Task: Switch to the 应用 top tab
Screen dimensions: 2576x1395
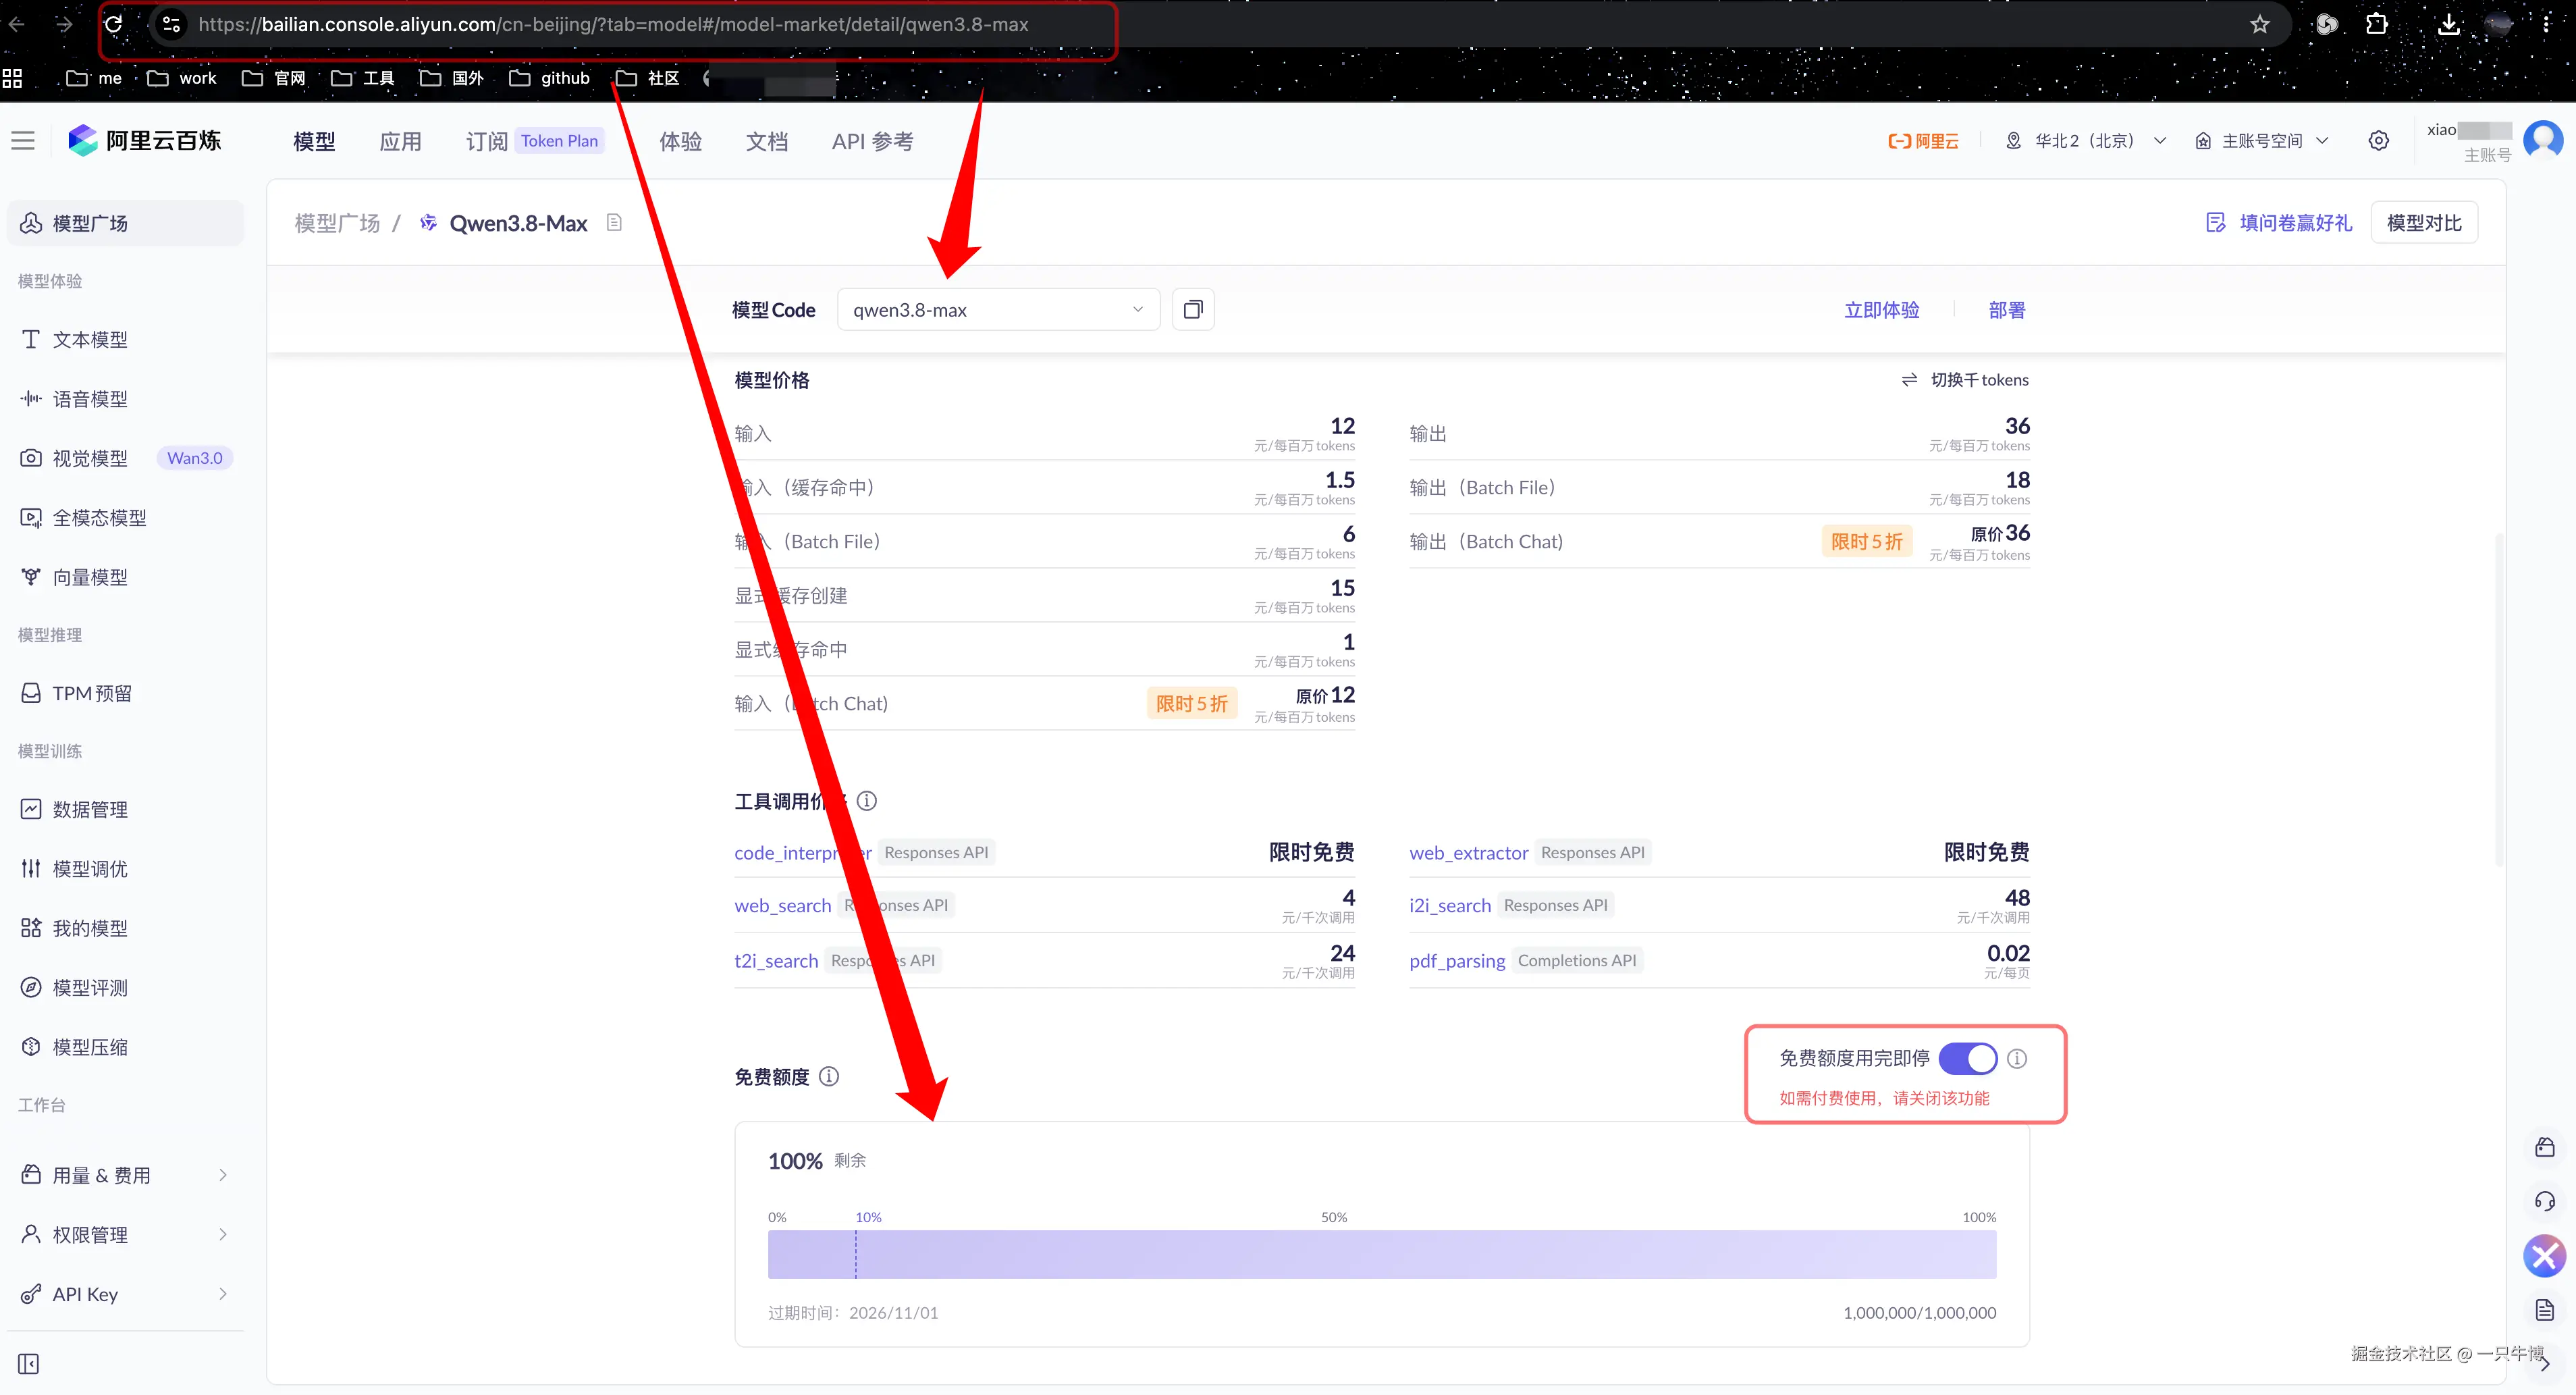Action: click(x=400, y=141)
